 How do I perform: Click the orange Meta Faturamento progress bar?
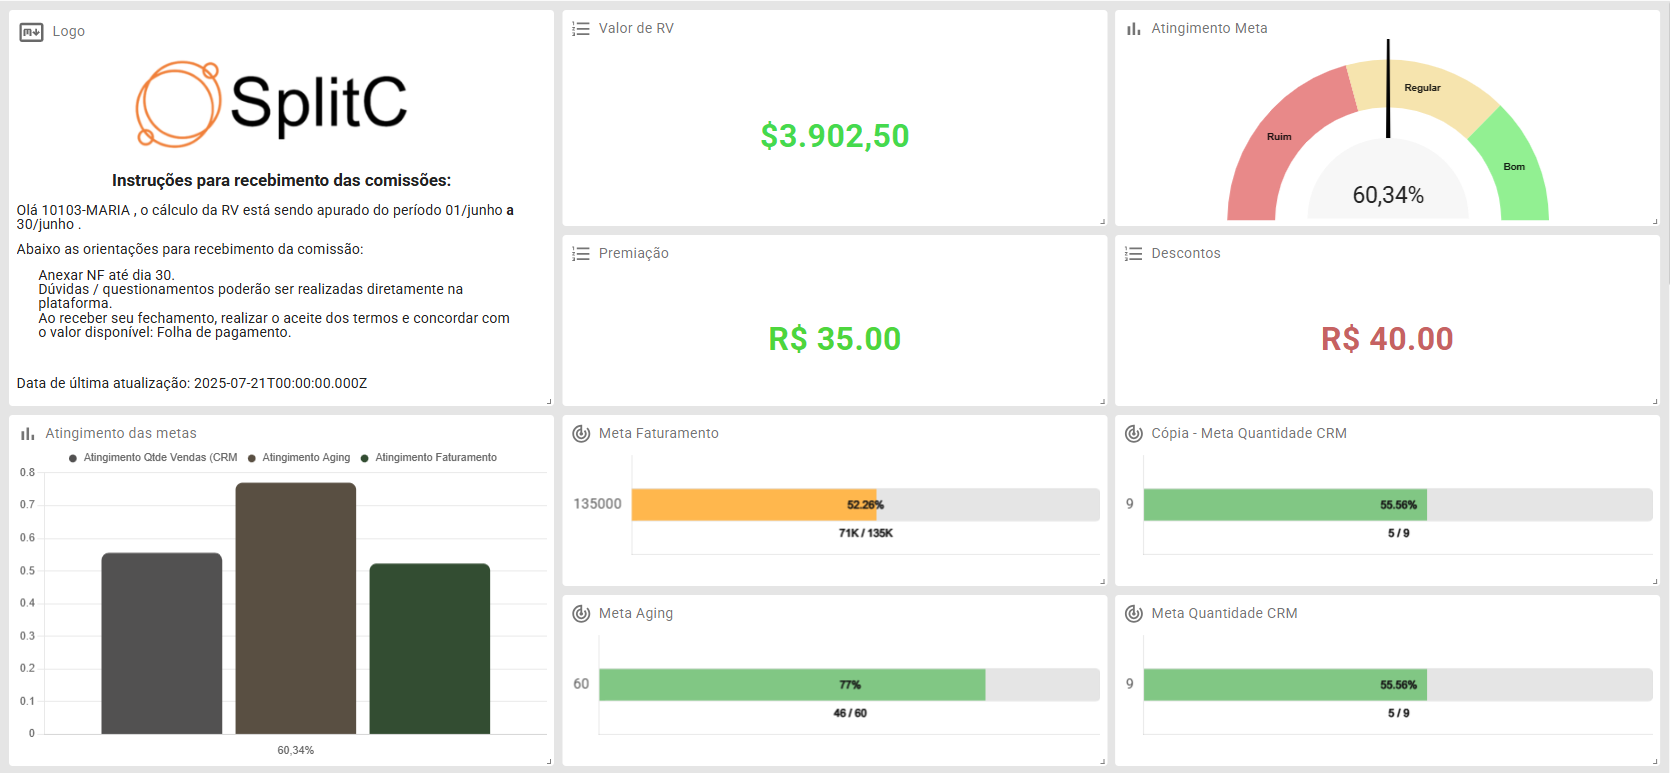[x=752, y=505]
